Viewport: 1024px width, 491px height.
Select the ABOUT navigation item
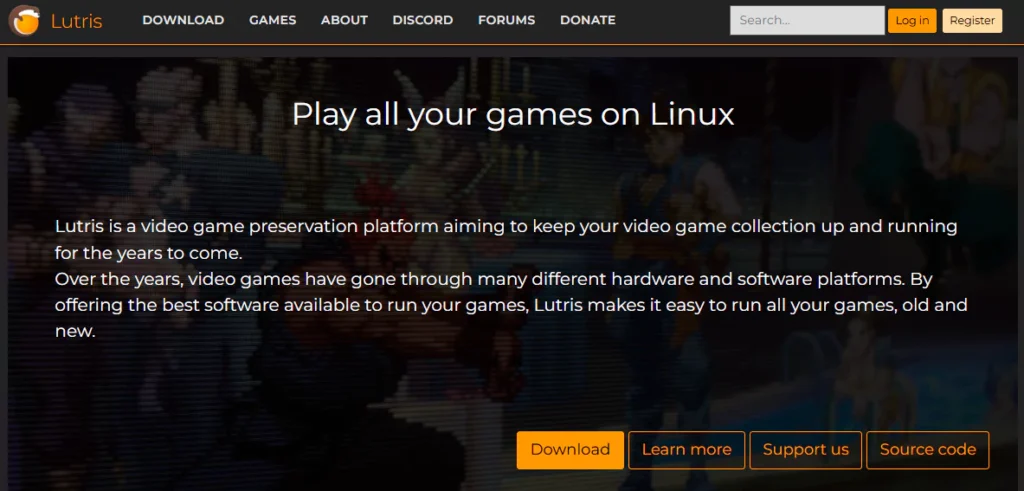pyautogui.click(x=344, y=20)
